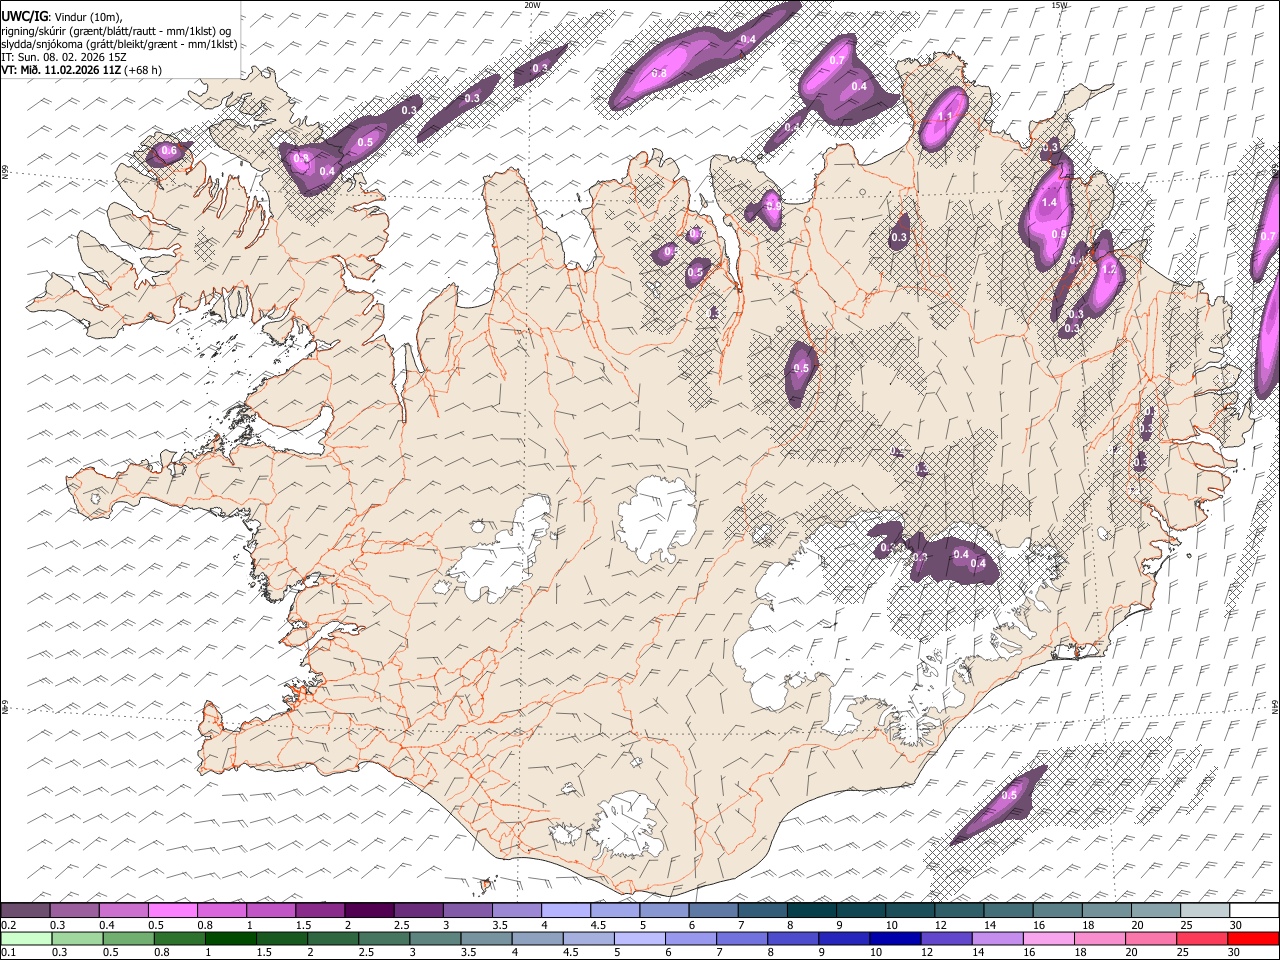Image resolution: width=1280 pixels, height=960 pixels.
Task: Click the snow scale swatch starting at 0.2
Action: pos(26,910)
